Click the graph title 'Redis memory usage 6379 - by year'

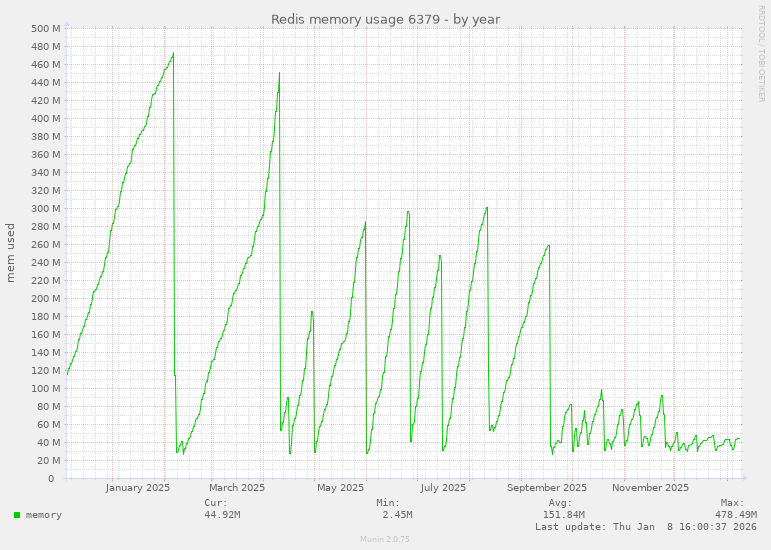coord(386,20)
